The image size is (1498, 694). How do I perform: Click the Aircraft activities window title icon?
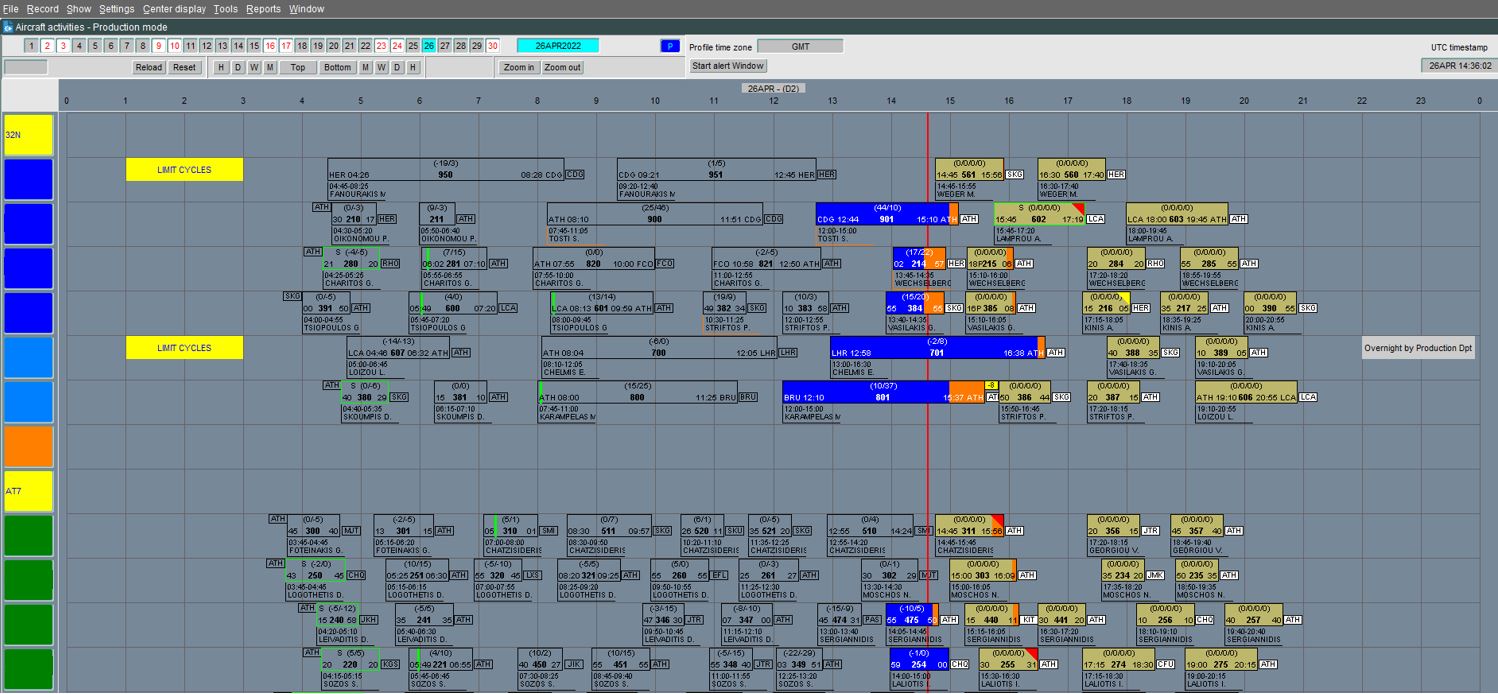(x=8, y=27)
